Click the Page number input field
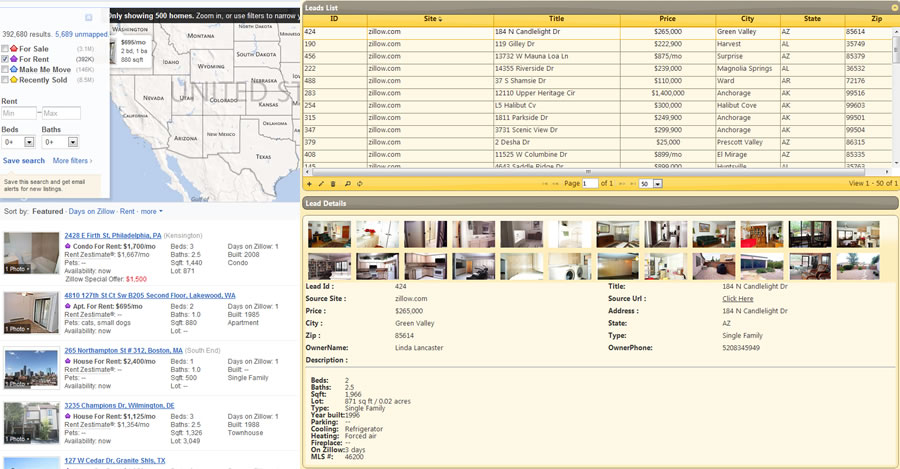The height and width of the screenshot is (469, 900). coord(589,184)
